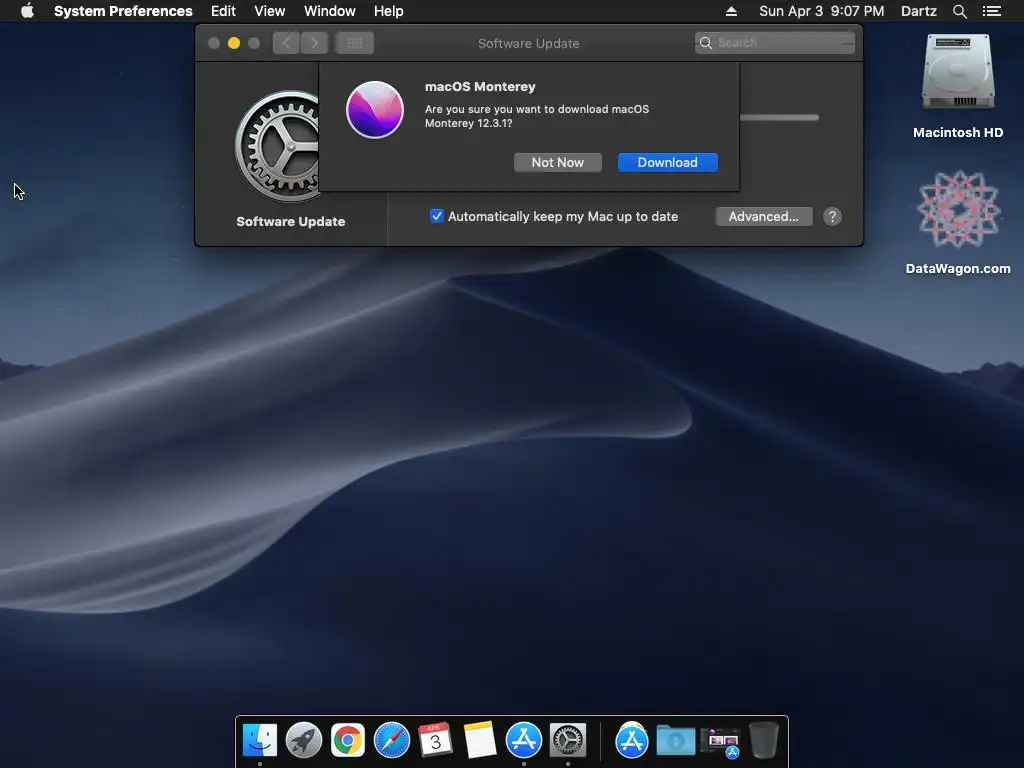Screen dimensions: 1024x768
Task: Minimize the Software Update window
Action: (x=234, y=43)
